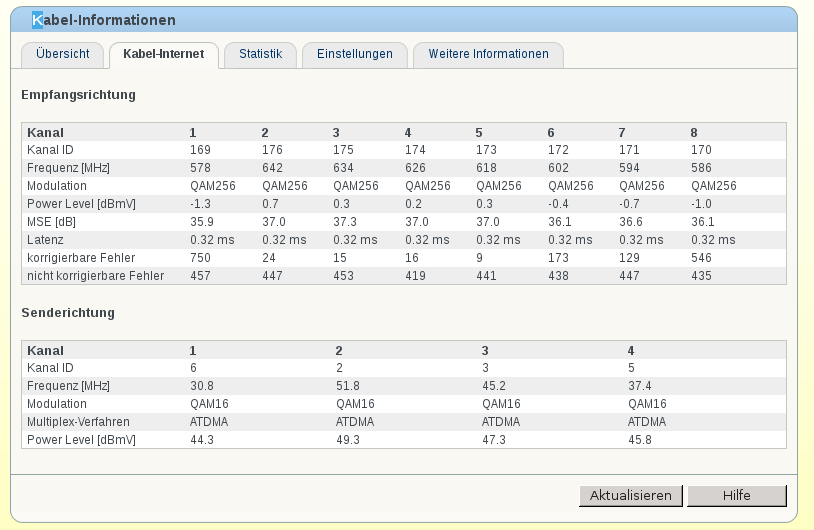The height and width of the screenshot is (530, 814).
Task: Select upstream Power Level 47.3
Action: point(494,440)
